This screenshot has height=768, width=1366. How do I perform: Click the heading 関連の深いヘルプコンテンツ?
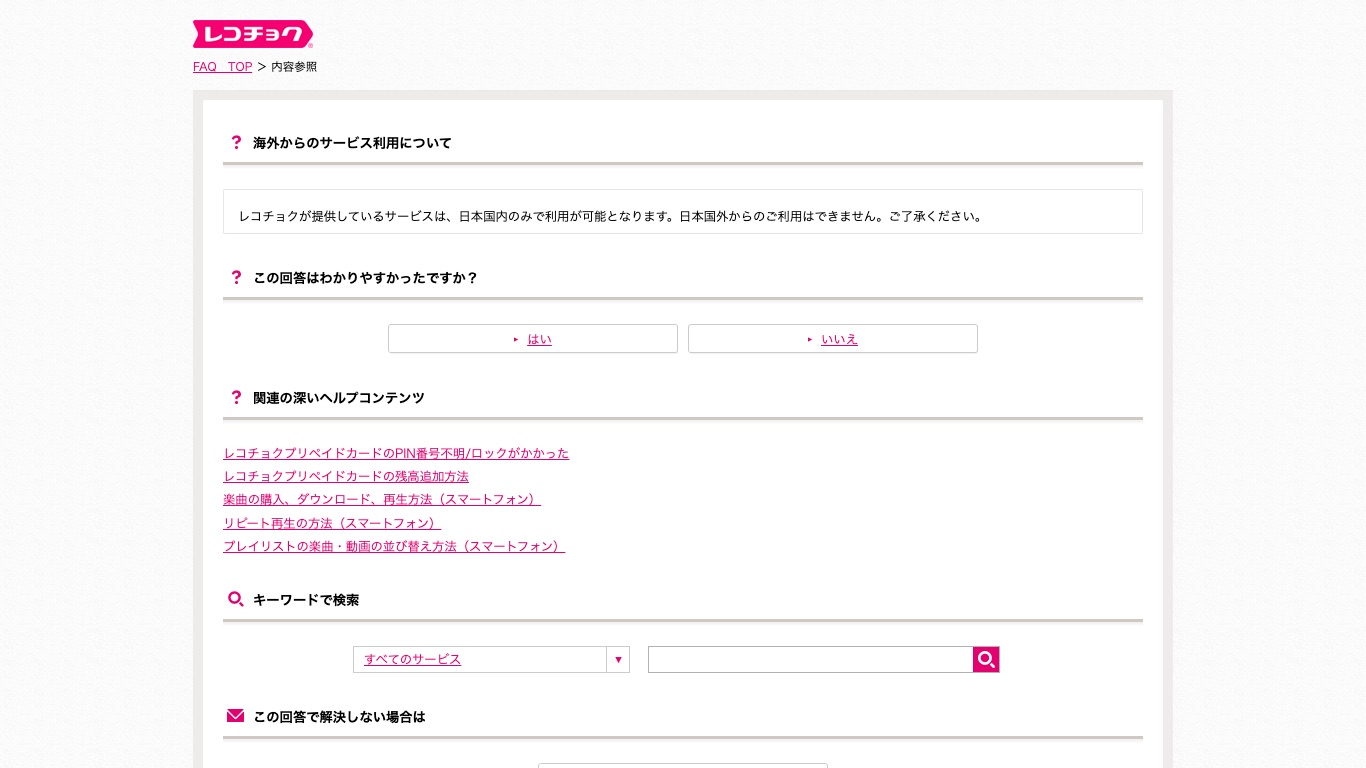(339, 398)
